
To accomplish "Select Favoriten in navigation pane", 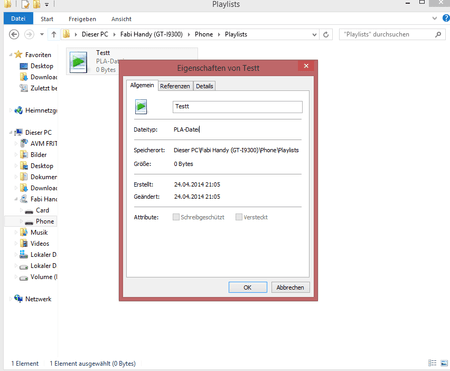I will (x=38, y=55).
